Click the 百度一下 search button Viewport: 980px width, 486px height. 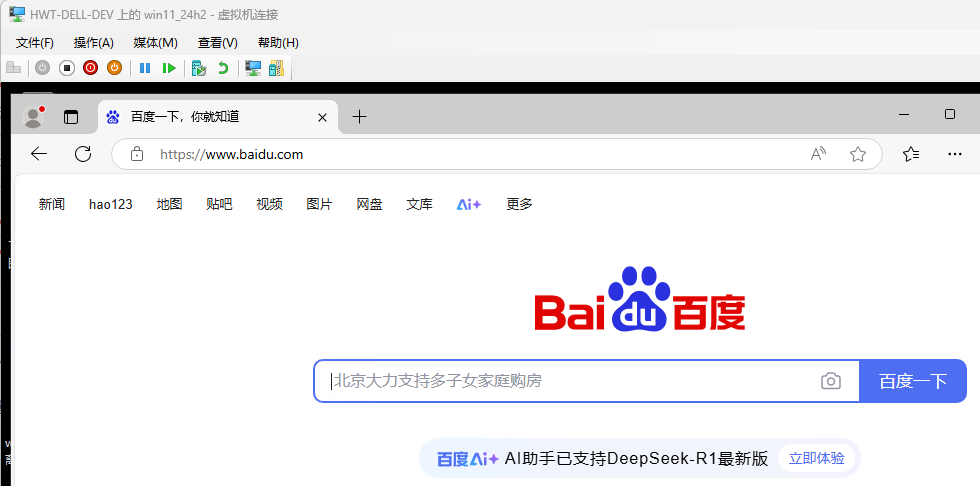pos(913,381)
